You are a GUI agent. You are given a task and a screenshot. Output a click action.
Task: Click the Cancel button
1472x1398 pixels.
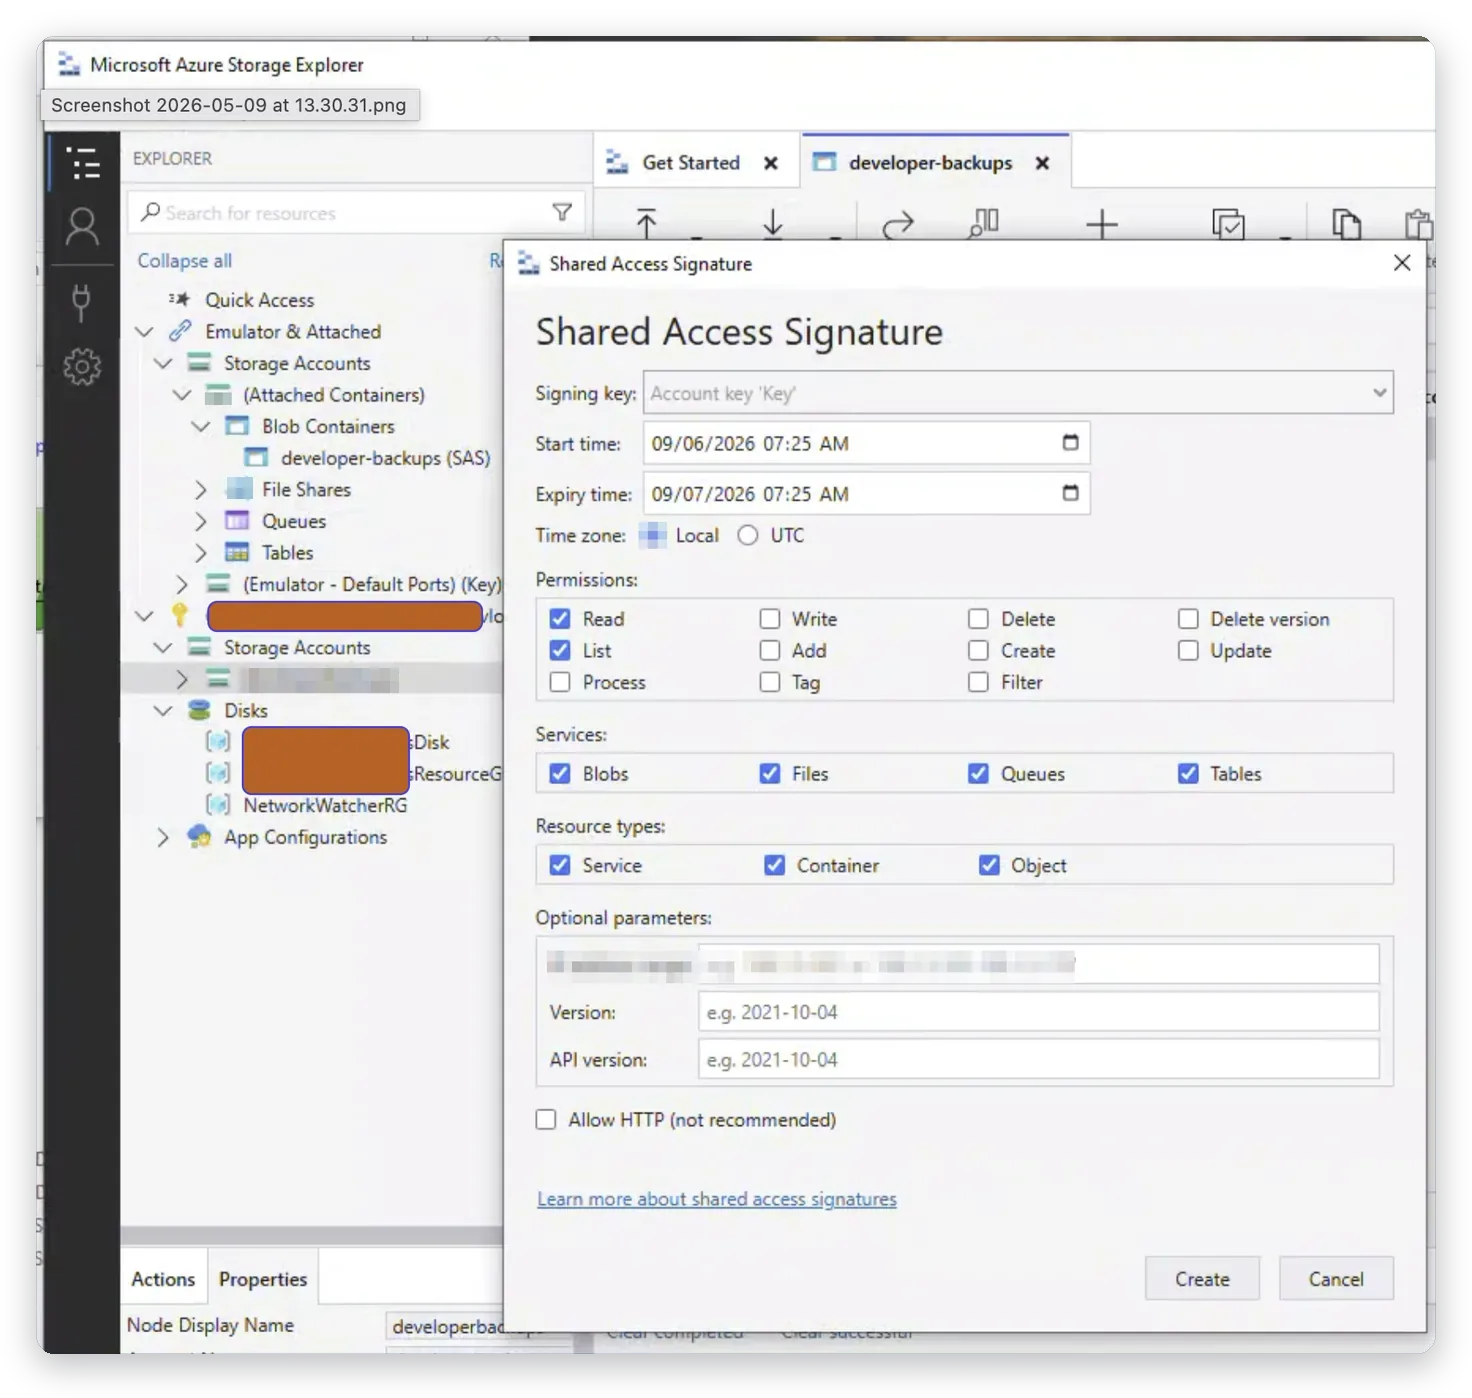[x=1336, y=1278]
